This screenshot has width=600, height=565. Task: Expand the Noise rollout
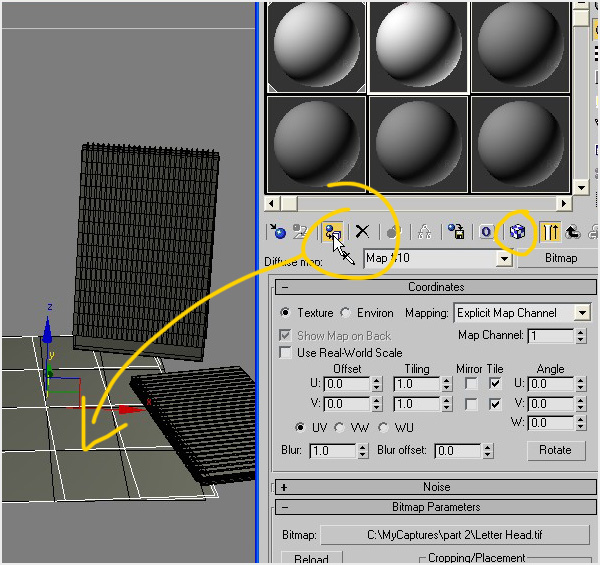[x=284, y=487]
